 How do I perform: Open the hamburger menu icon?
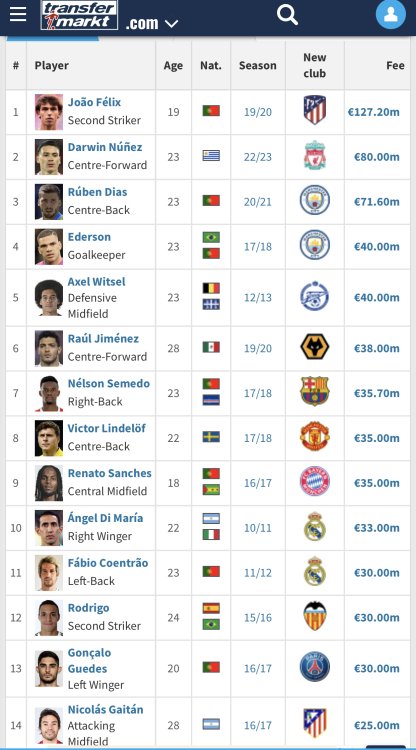point(18,14)
